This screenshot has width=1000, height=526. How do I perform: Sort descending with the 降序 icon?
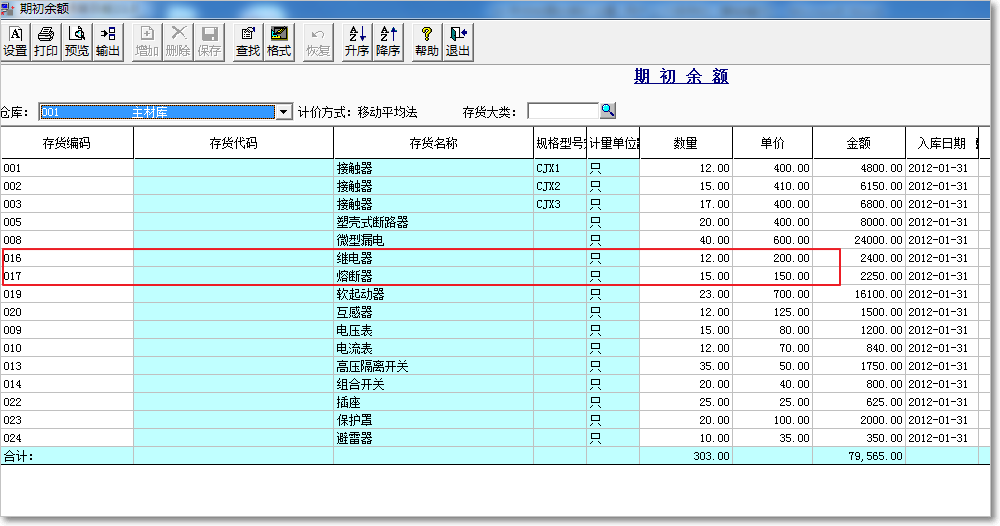[x=388, y=41]
